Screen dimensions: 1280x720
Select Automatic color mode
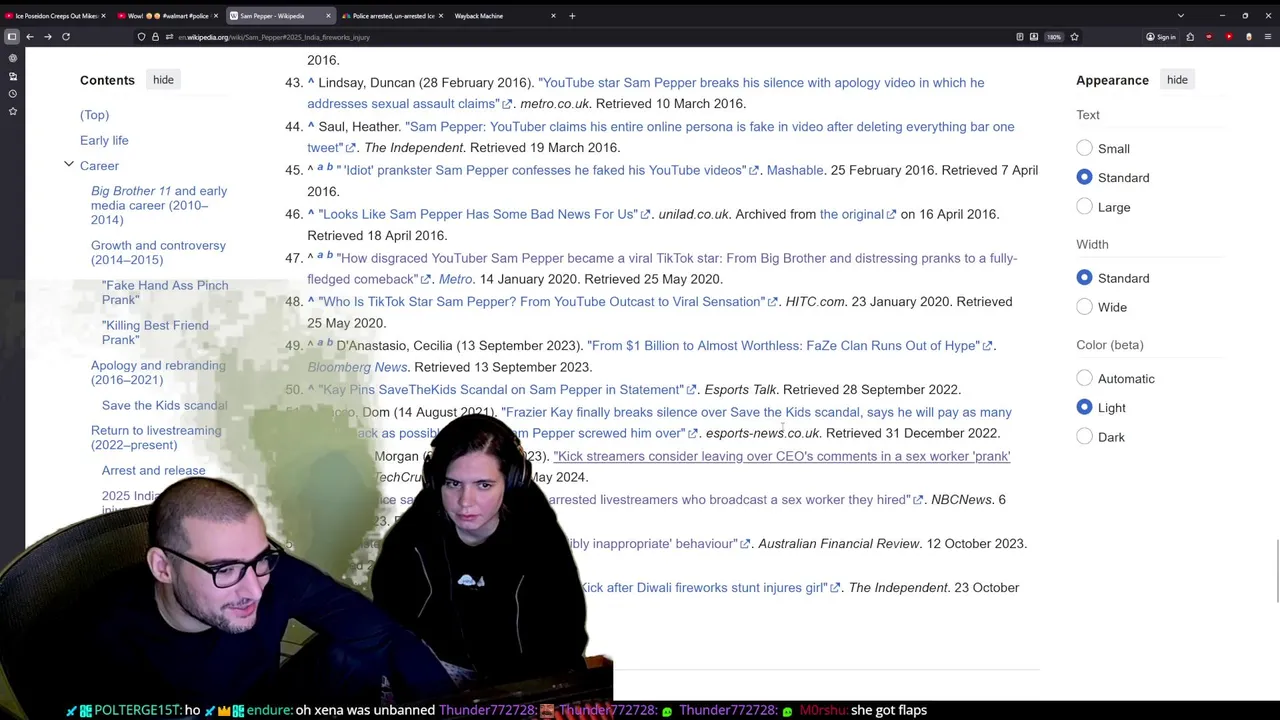(x=1084, y=378)
